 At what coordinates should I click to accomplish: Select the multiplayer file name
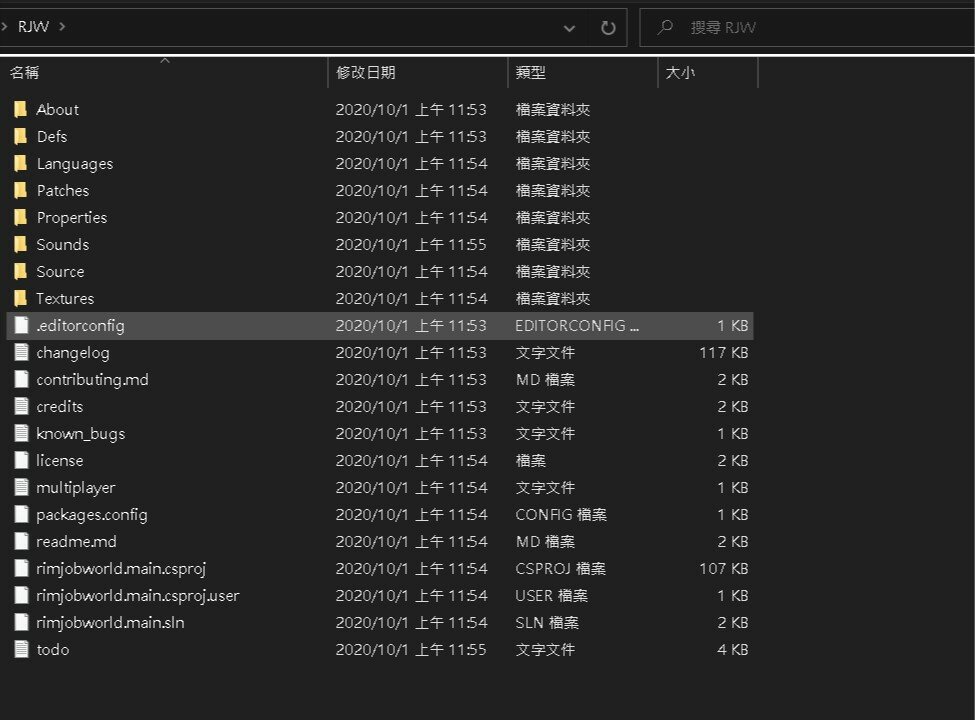75,488
